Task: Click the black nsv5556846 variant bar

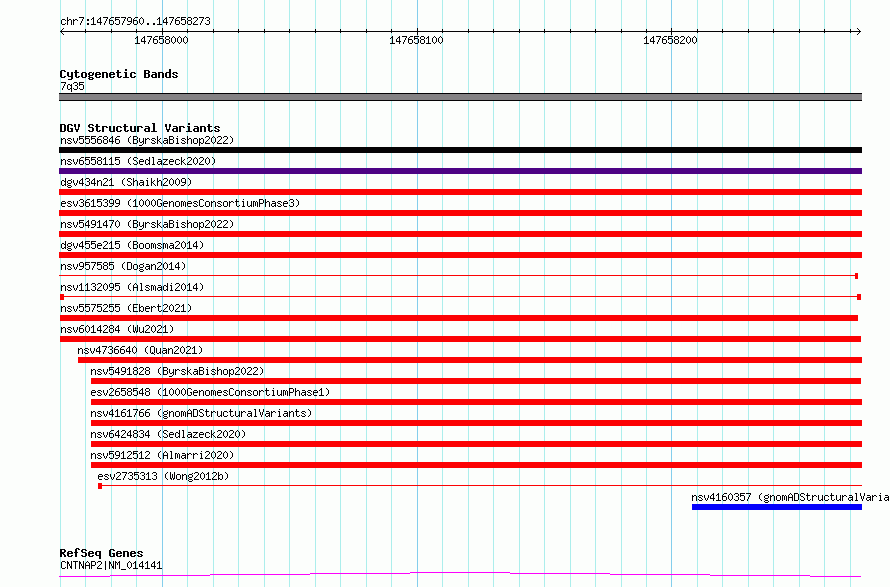Action: point(460,150)
